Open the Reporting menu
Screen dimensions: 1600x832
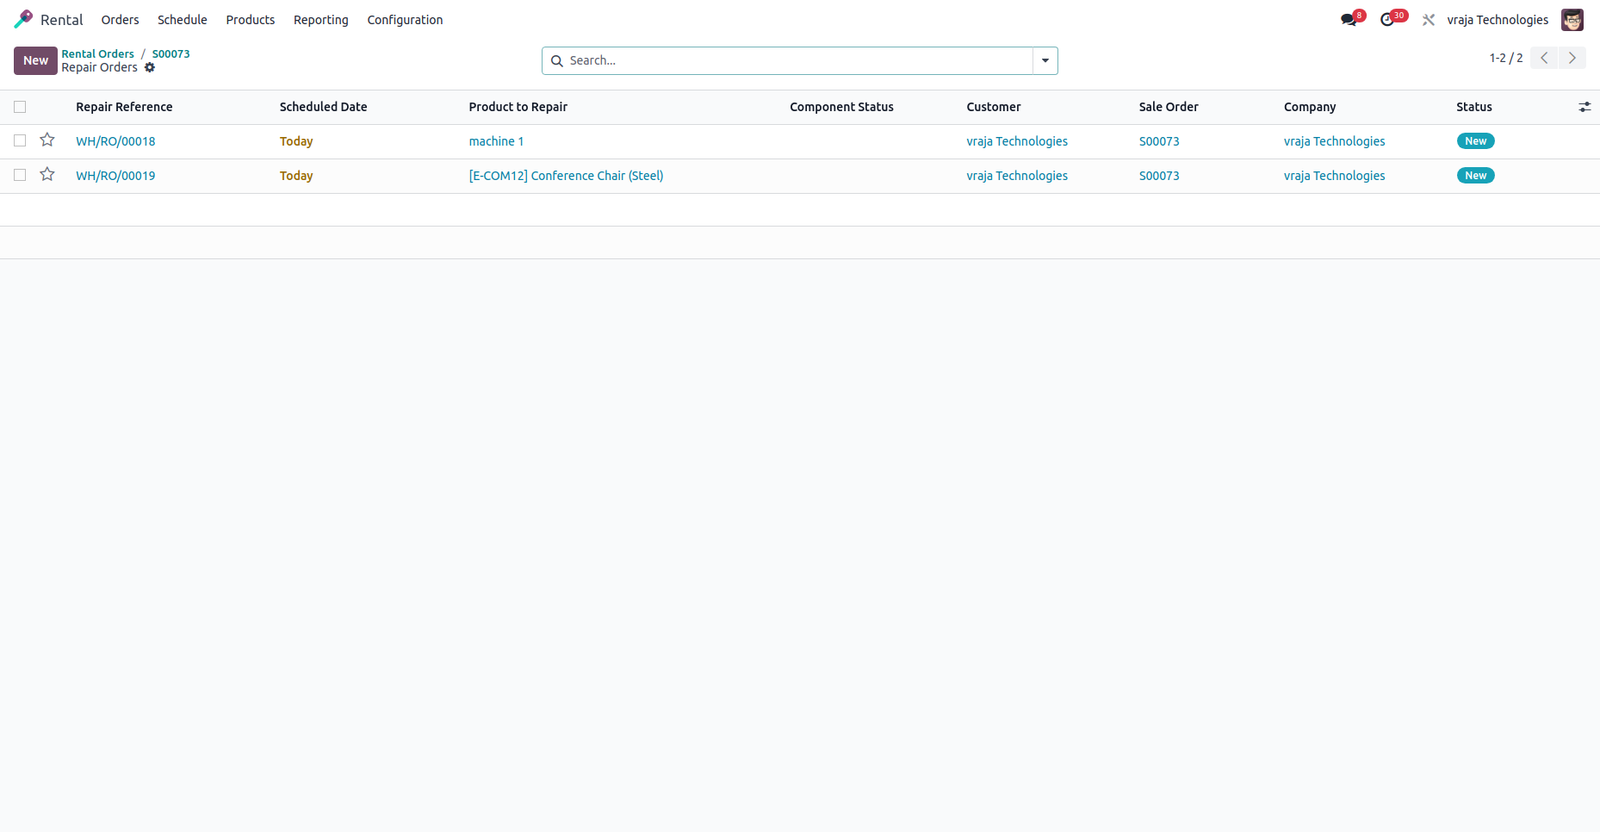[321, 20]
